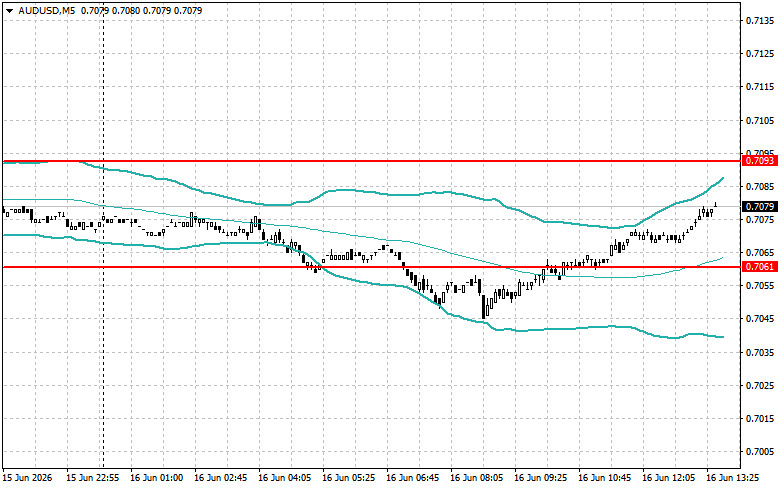Click the 0.7015 price scale value
781x489 pixels.
(x=760, y=419)
